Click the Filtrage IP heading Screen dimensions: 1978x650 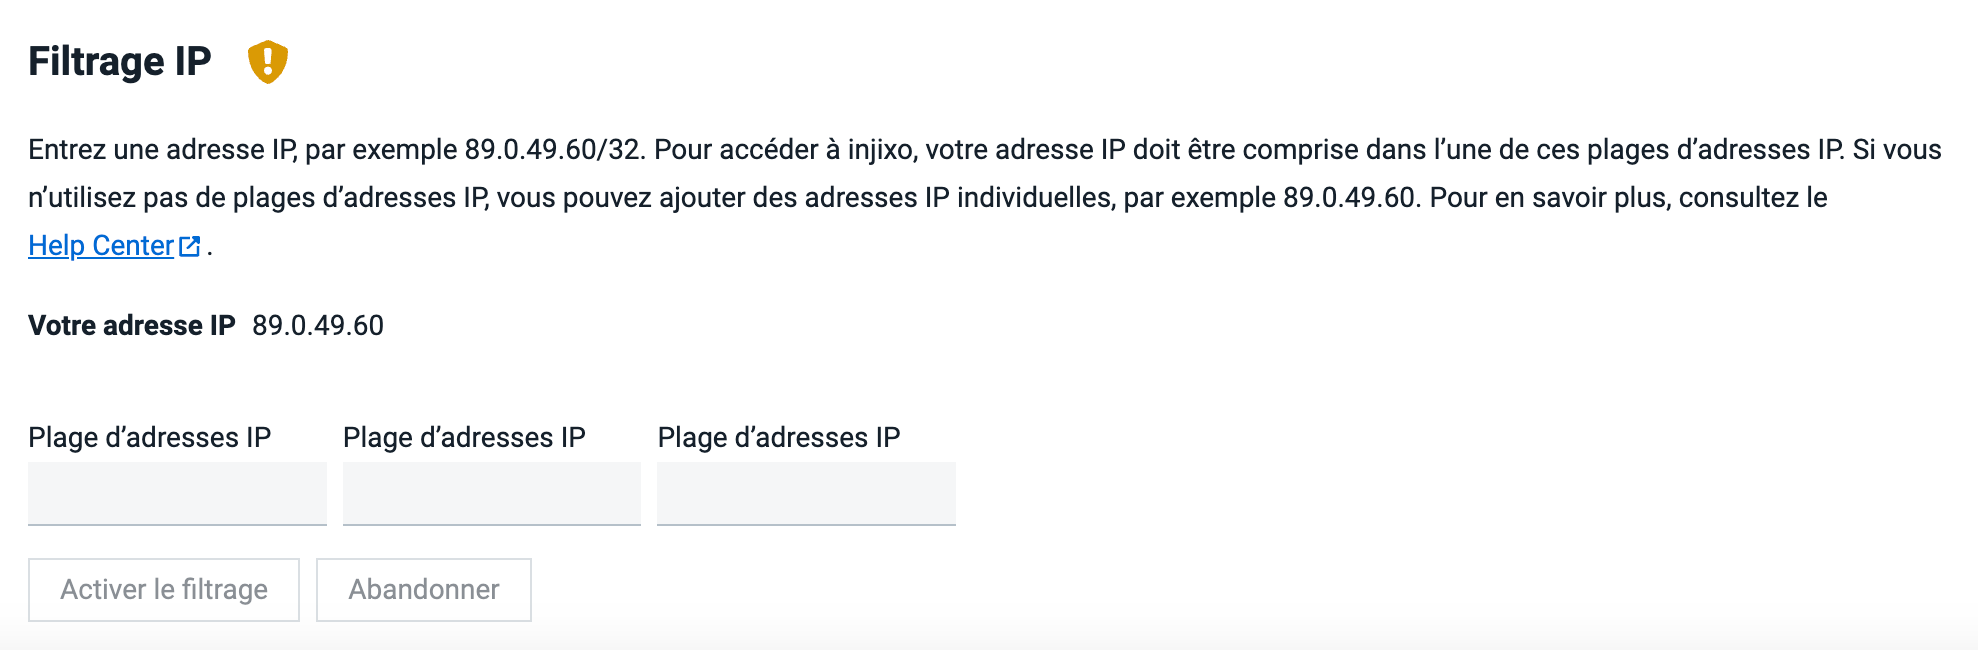tap(119, 62)
